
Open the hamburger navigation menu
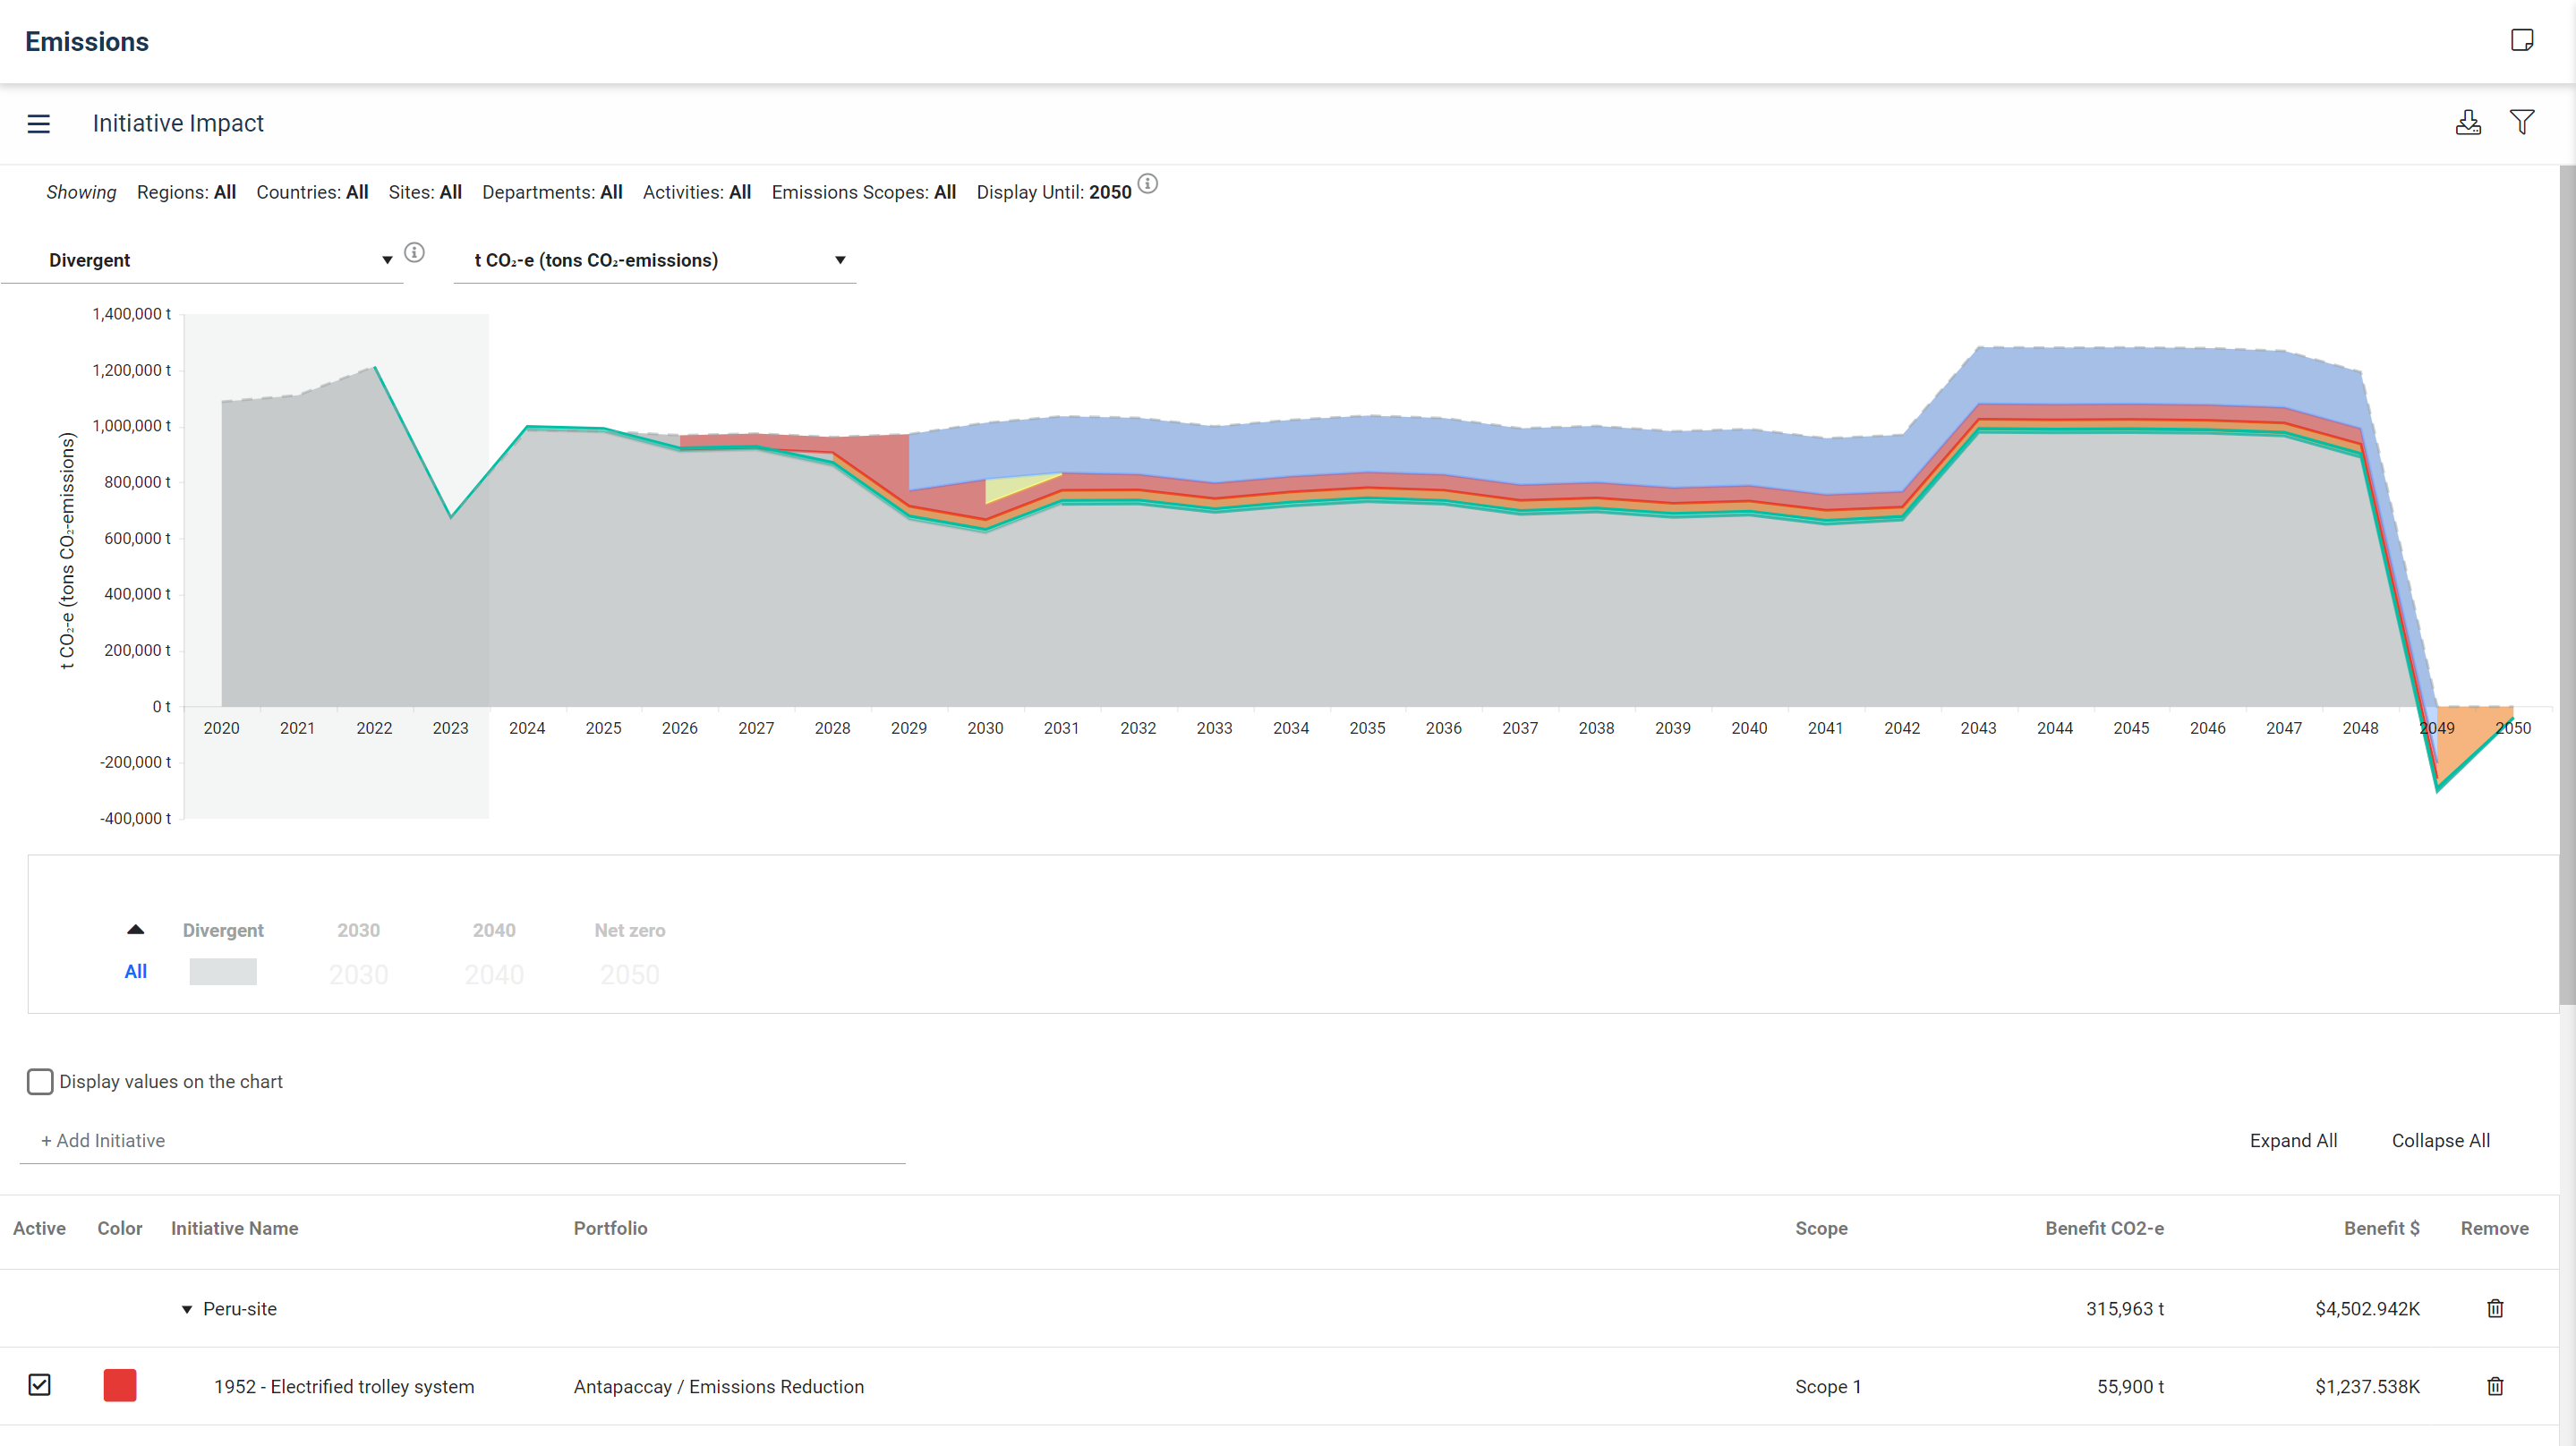coord(38,124)
